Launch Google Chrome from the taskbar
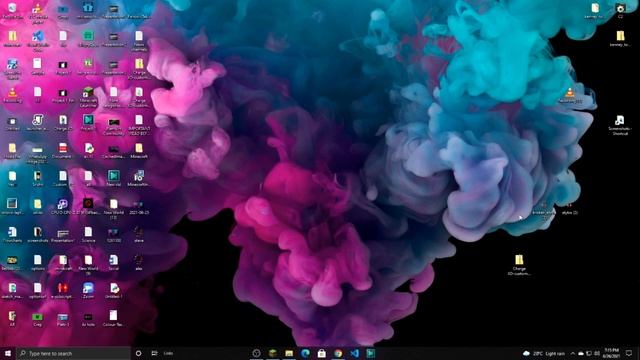The width and height of the screenshot is (640, 360). [x=338, y=353]
